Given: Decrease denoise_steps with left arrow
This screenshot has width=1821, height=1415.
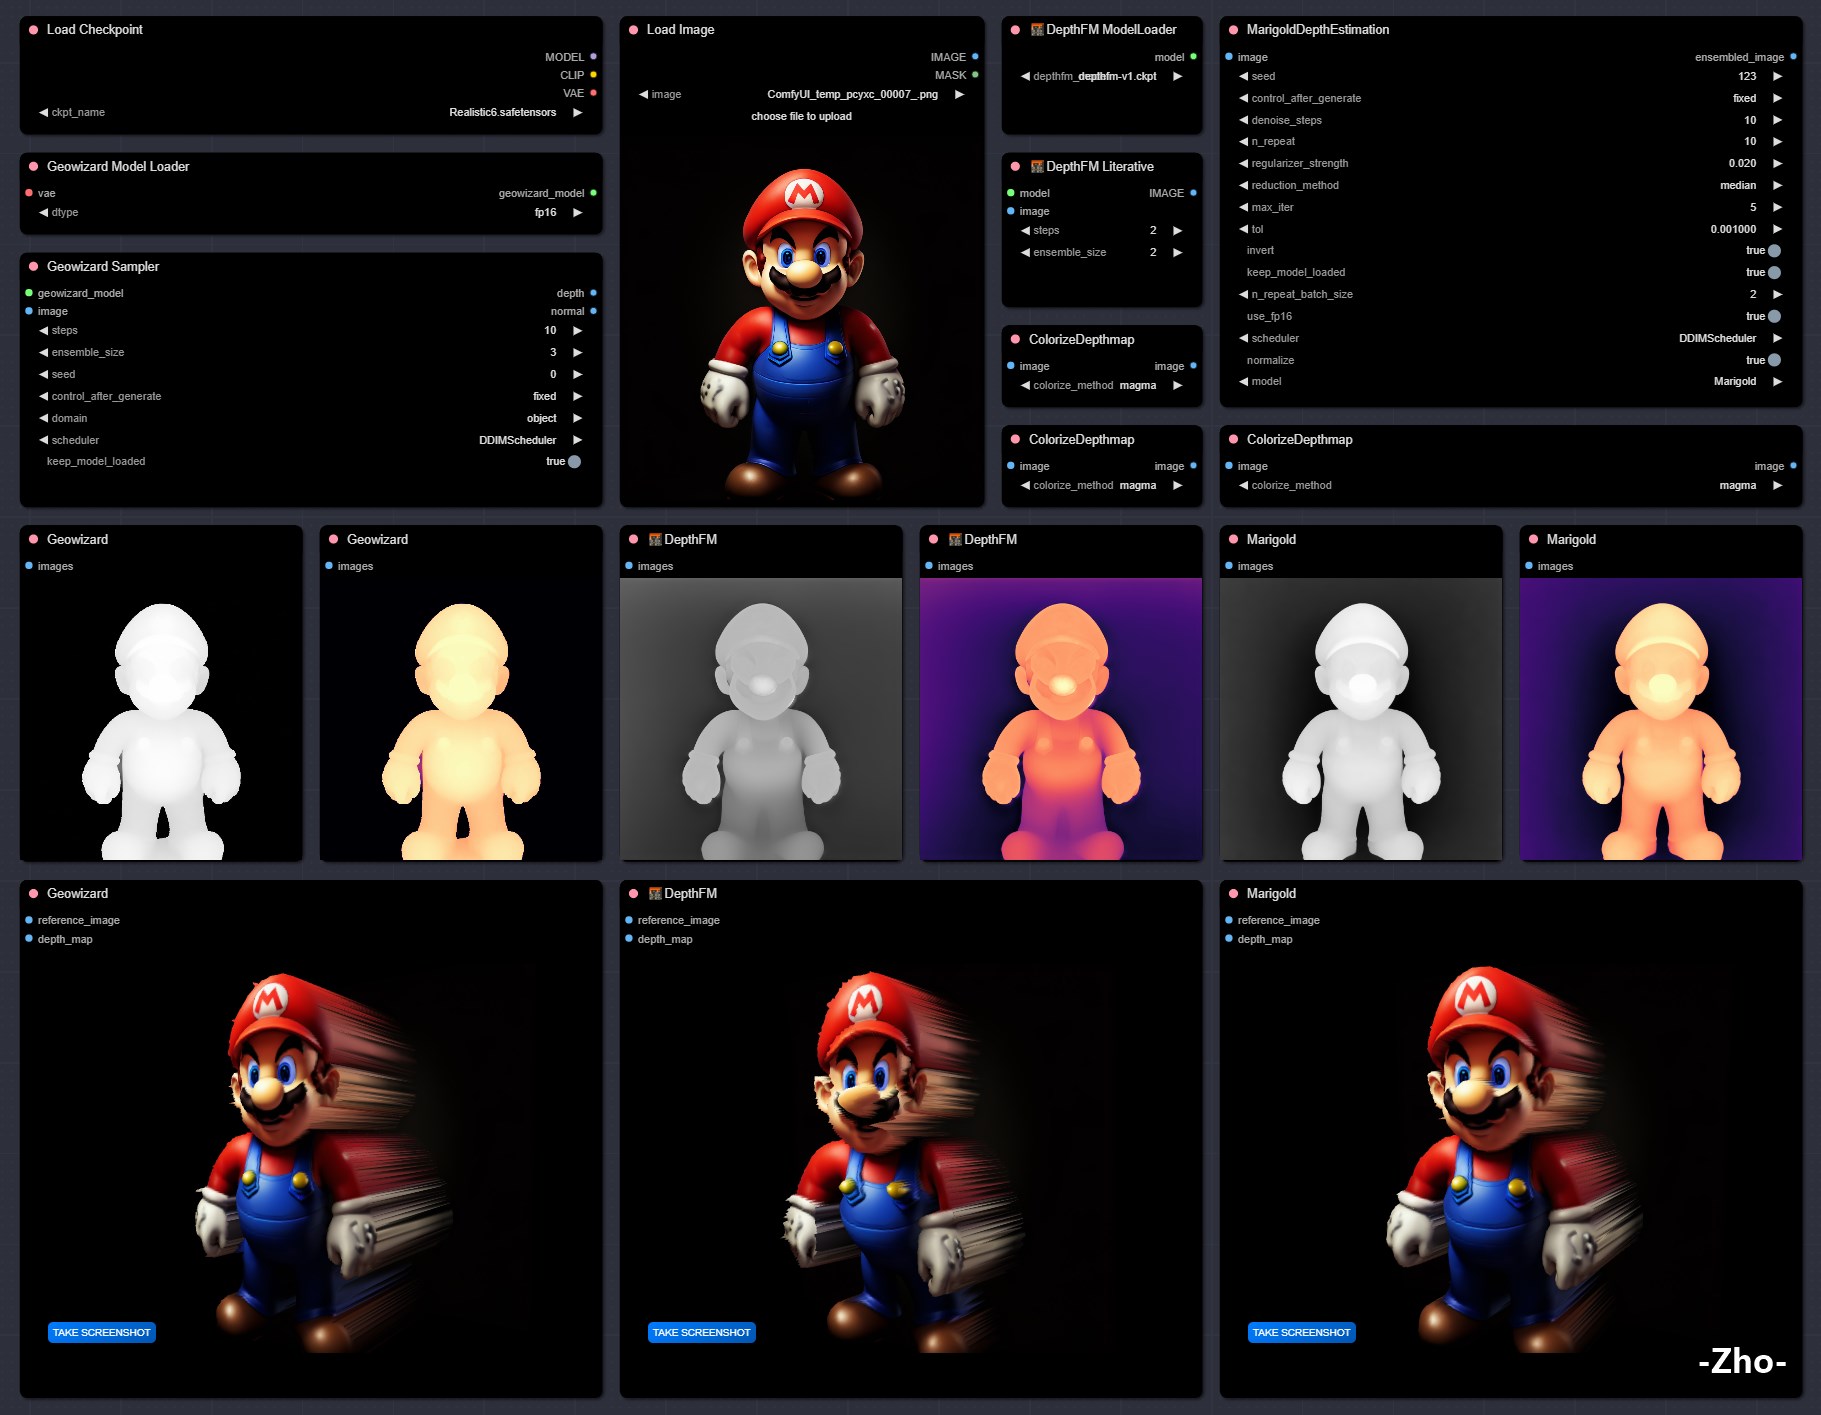Looking at the screenshot, I should tap(1243, 120).
